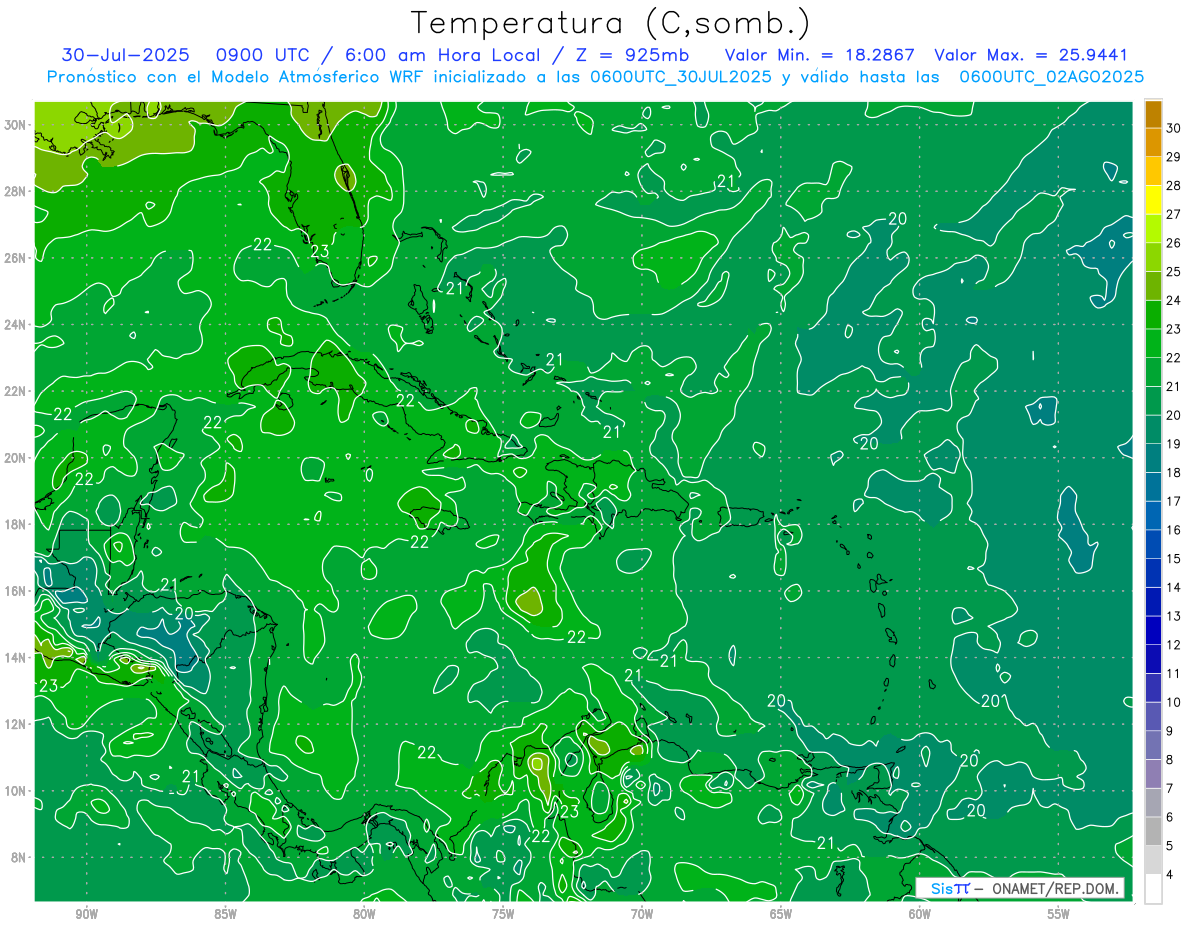This screenshot has width=1200, height=927.
Task: Click the 55W longitude axis label
Action: pyautogui.click(x=1058, y=914)
